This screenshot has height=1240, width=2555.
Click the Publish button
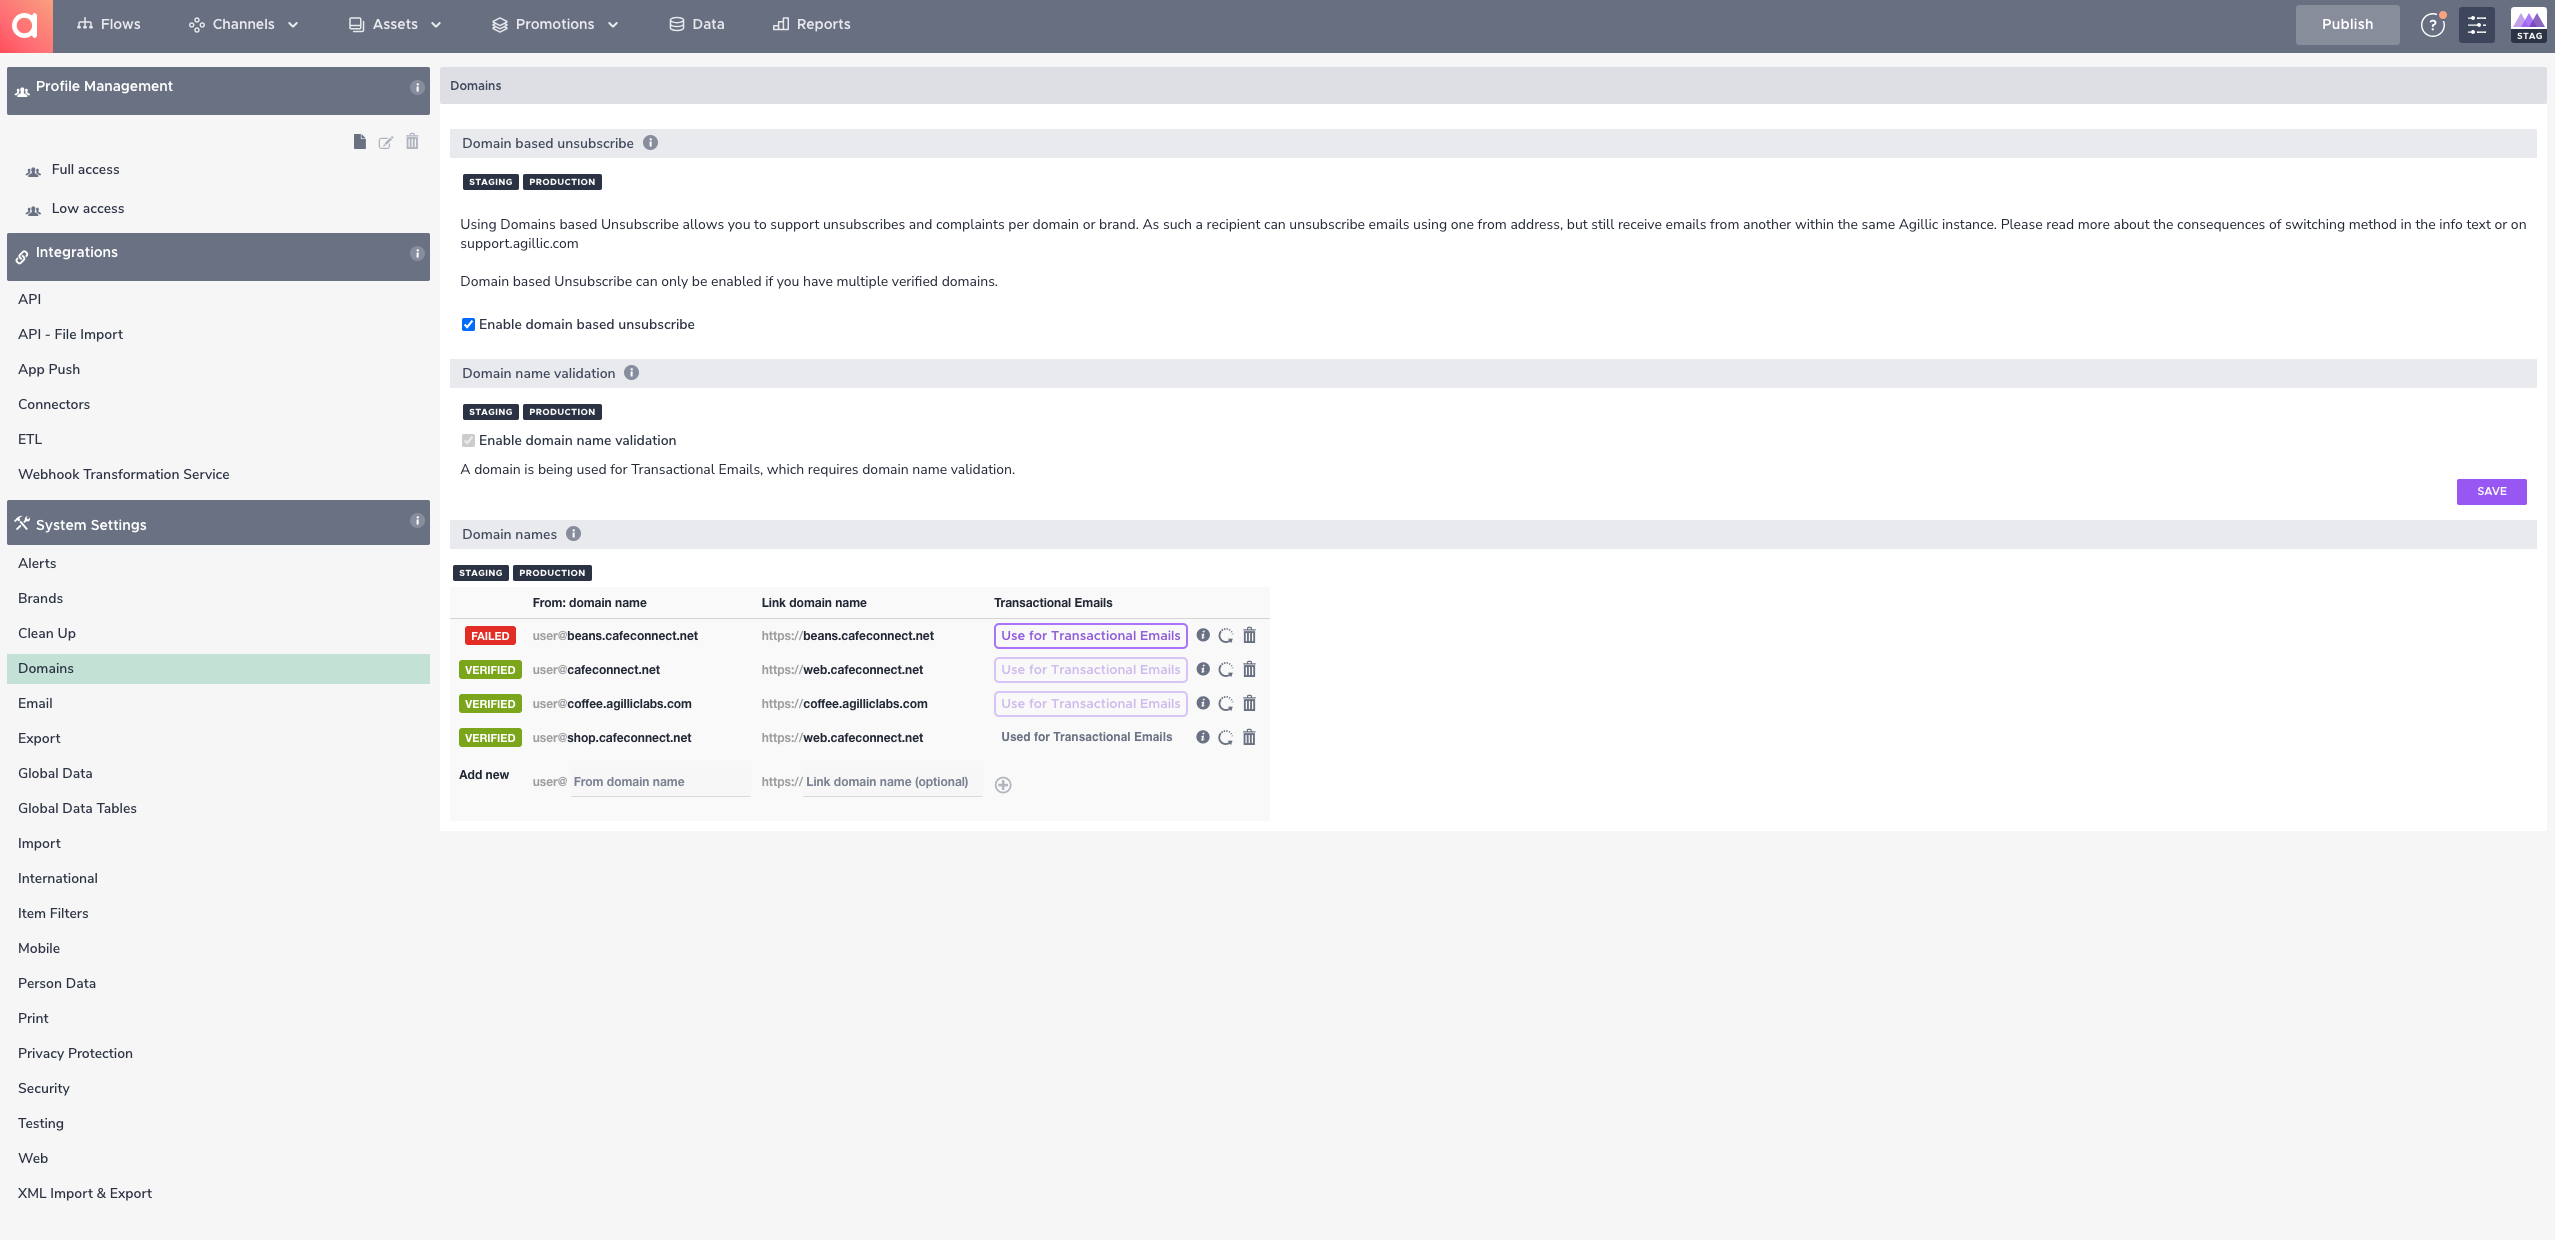coord(2346,25)
